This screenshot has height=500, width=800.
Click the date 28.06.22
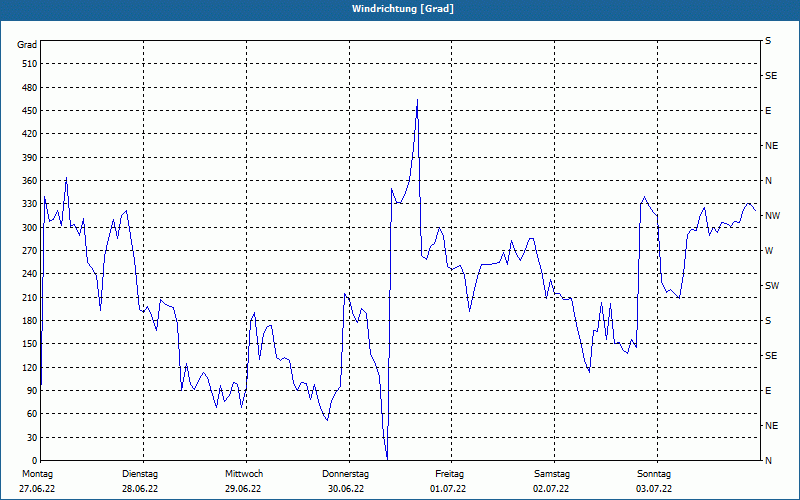click(x=140, y=489)
